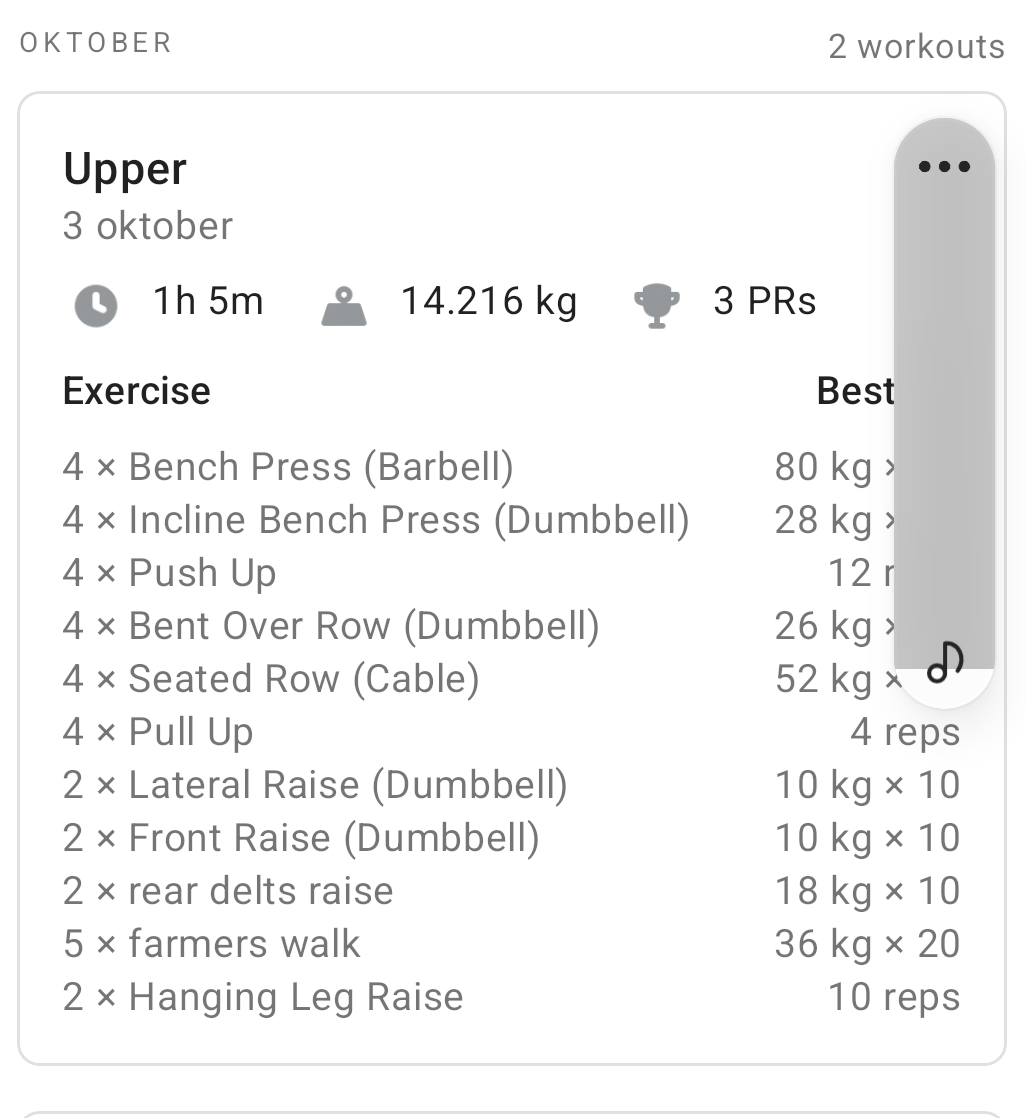The image size is (1026, 1118).
Task: Tap the Pull Up exercise
Action: pyautogui.click(x=158, y=732)
